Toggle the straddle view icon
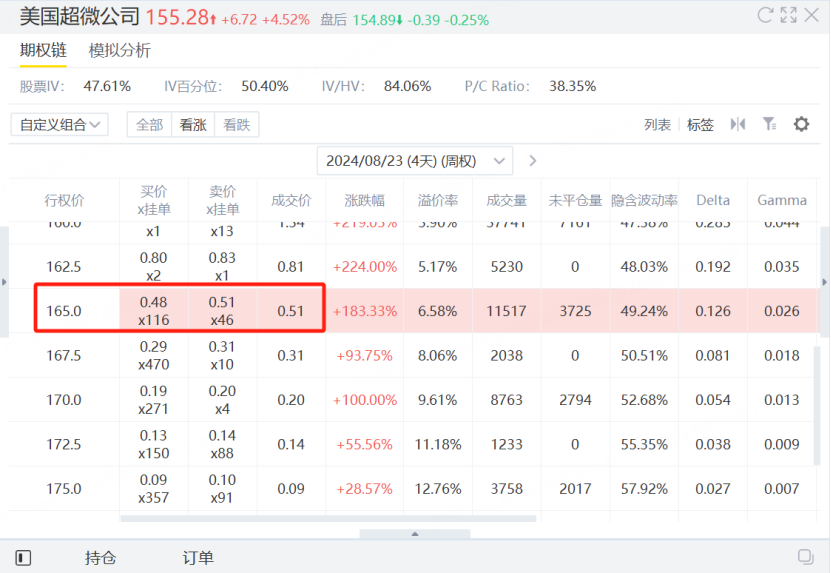 click(x=738, y=124)
